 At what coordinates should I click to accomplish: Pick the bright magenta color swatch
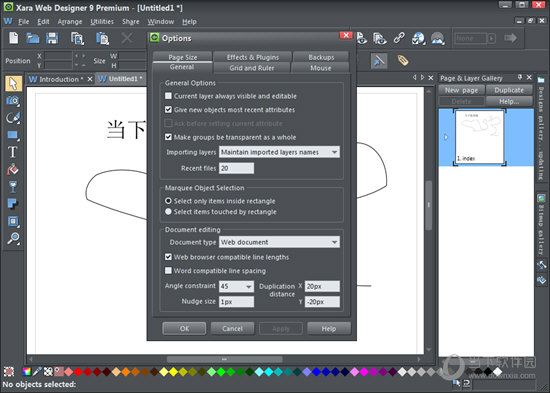364,371
